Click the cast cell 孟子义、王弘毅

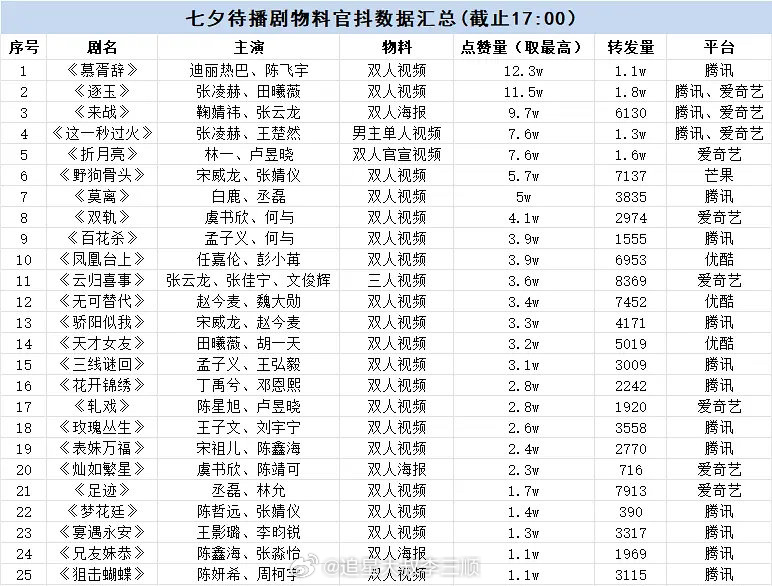[249, 364]
